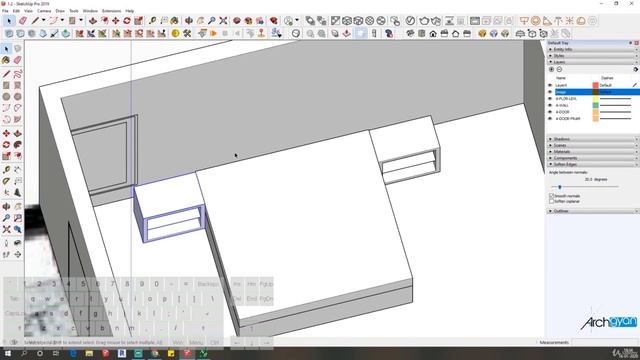Click the red color swatch of Layer0
The width and height of the screenshot is (640, 360).
point(596,85)
